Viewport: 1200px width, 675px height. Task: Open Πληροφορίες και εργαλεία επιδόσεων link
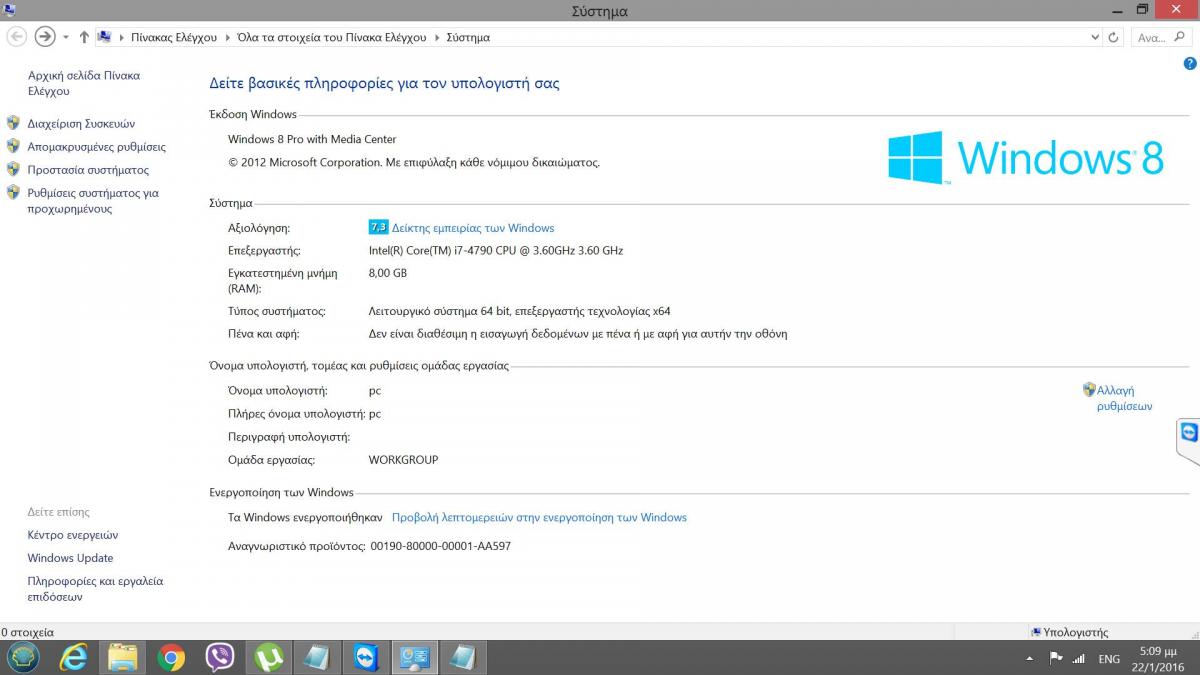pyautogui.click(x=95, y=589)
